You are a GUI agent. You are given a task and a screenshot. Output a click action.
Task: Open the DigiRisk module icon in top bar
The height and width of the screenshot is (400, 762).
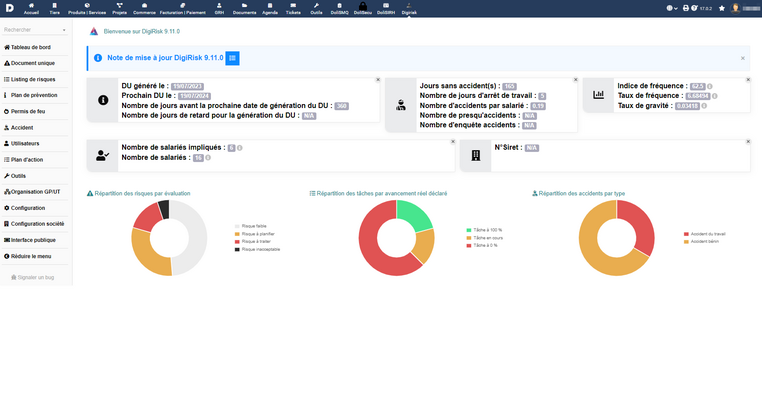[x=409, y=8]
